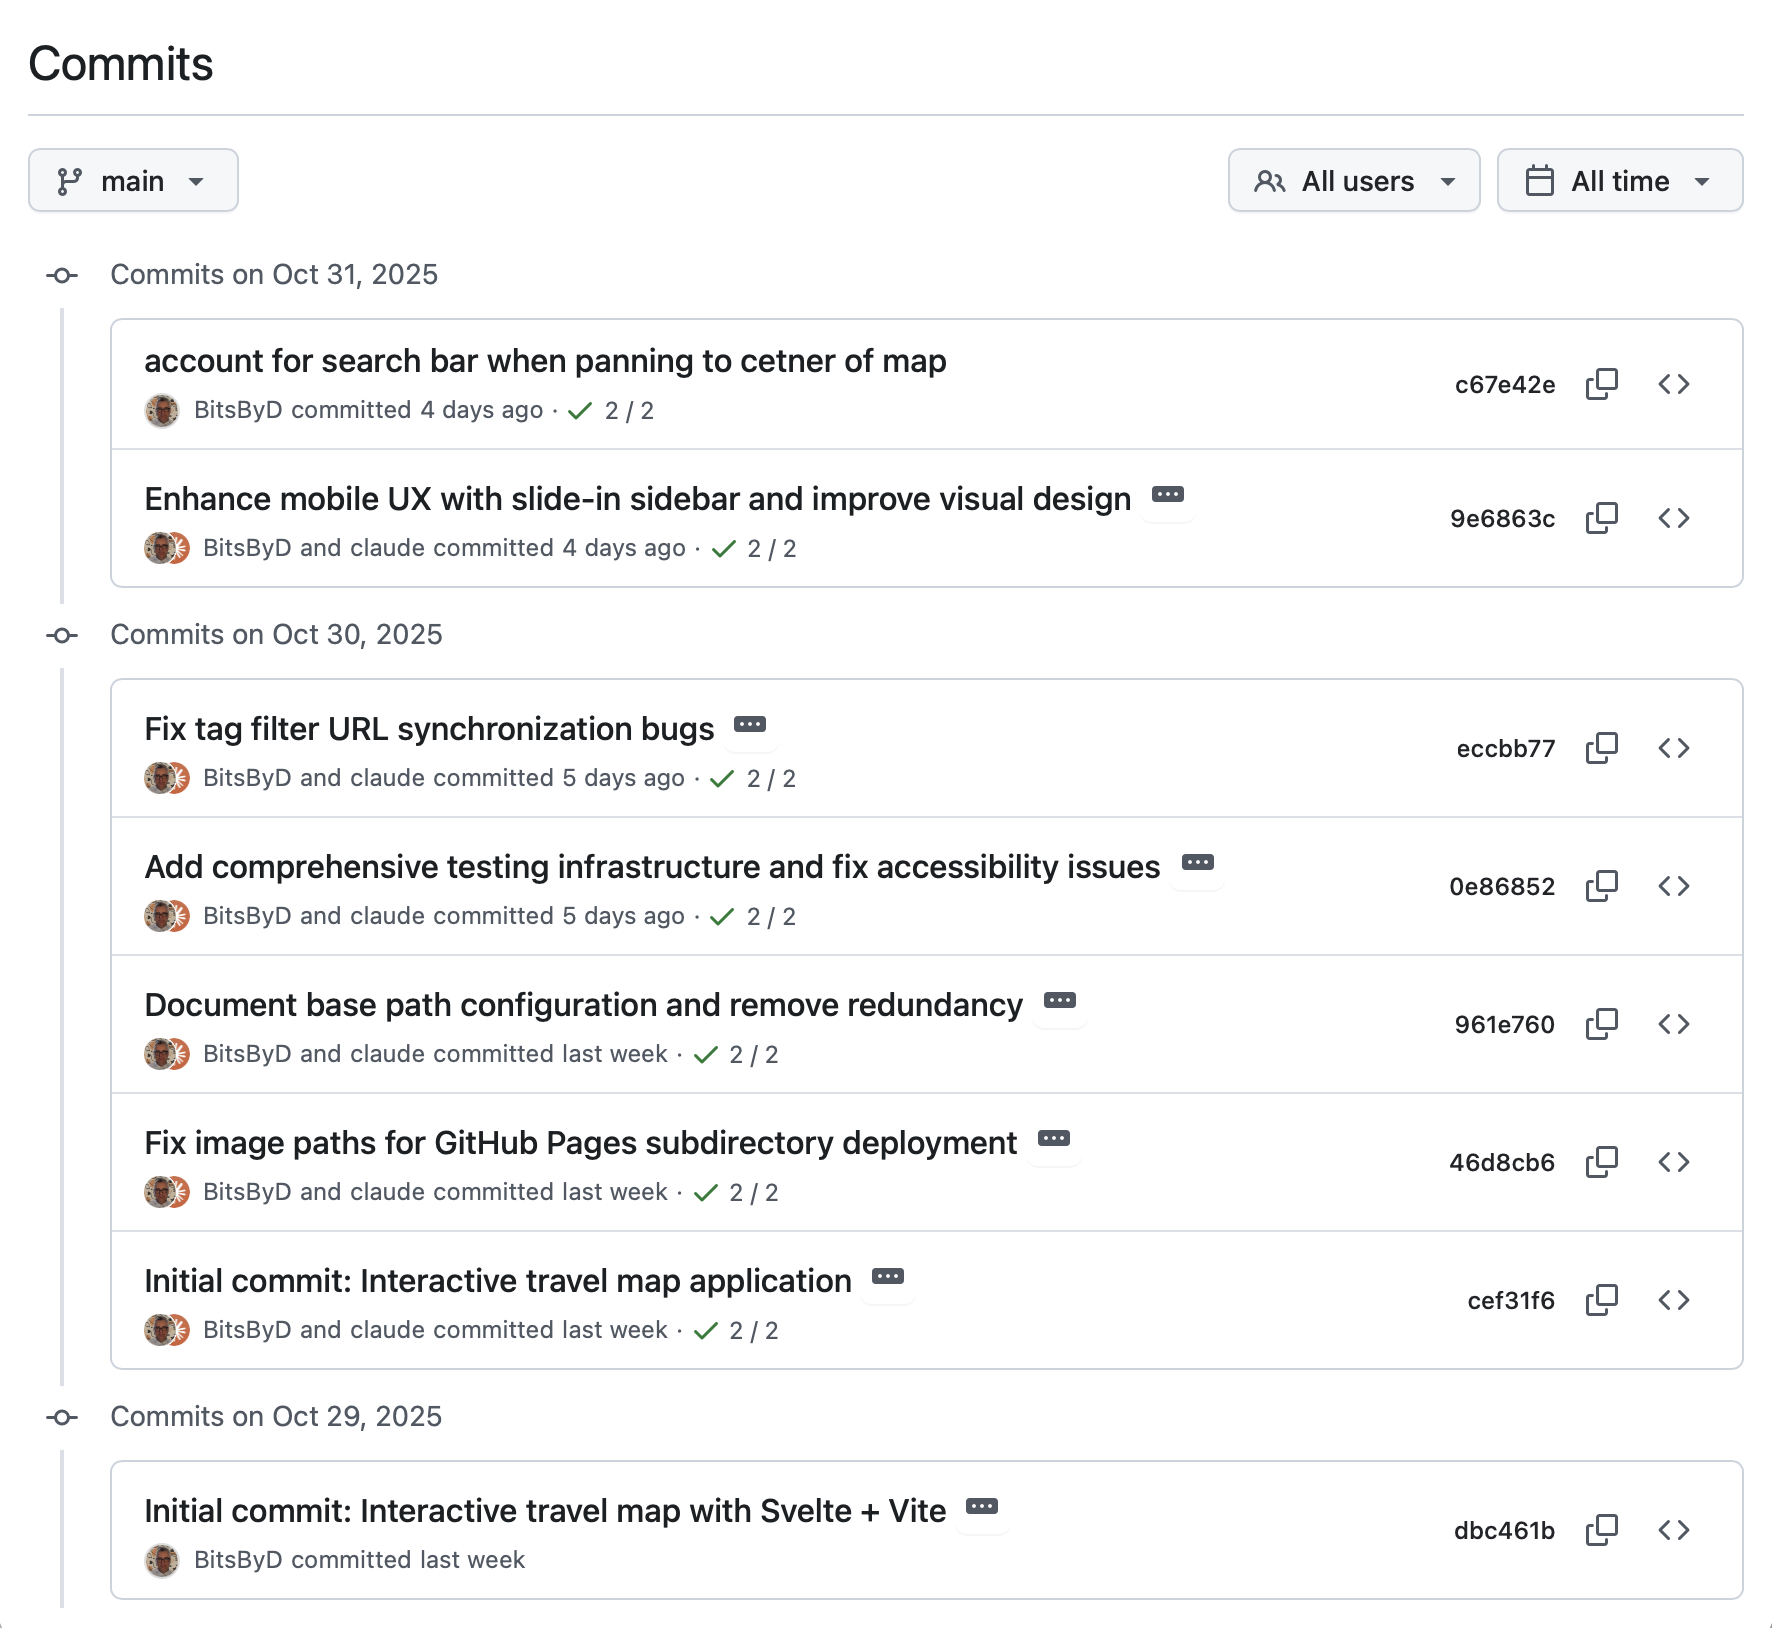The image size is (1772, 1628).
Task: Click the branch icon in the main selector
Action: (x=68, y=180)
